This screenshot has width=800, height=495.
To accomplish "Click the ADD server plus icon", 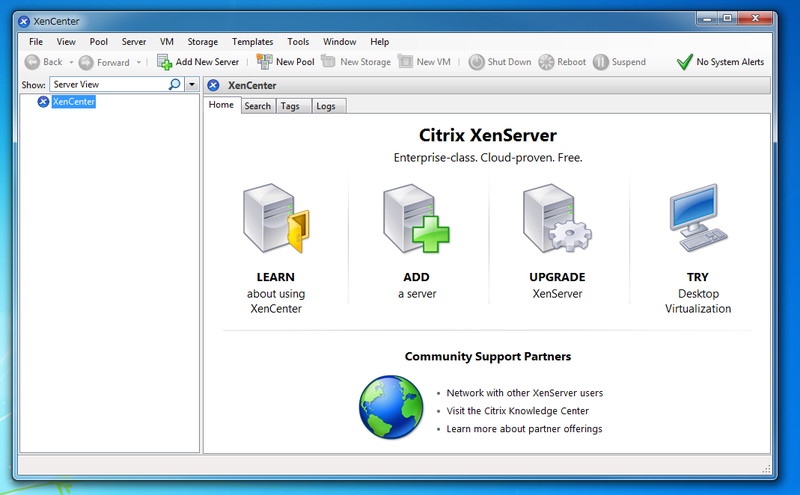I will [x=416, y=218].
